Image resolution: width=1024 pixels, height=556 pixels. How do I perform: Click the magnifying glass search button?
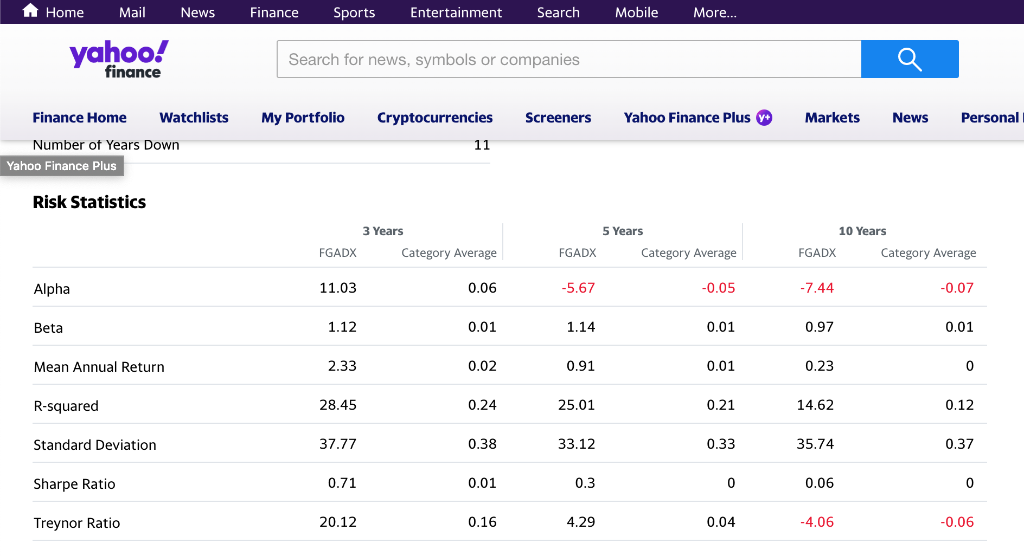pos(910,59)
